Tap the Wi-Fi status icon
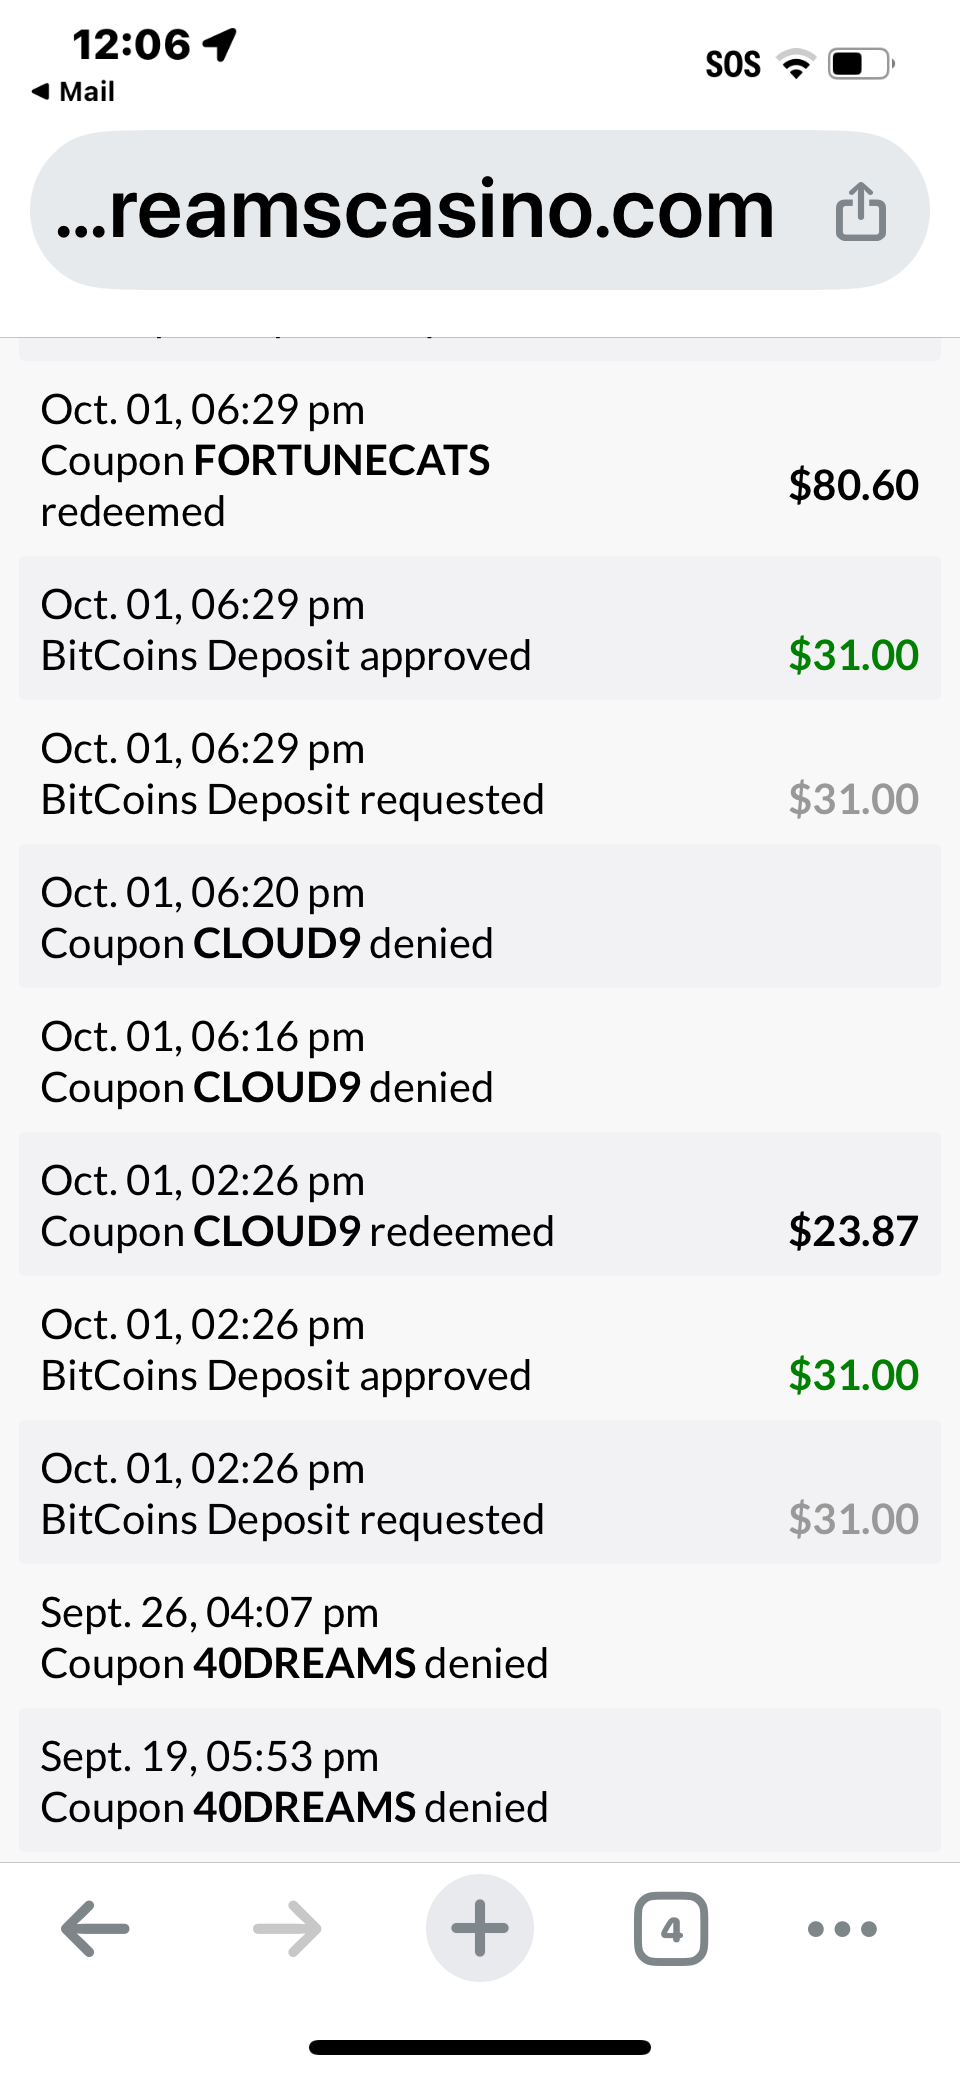Screen dimensions: 960x2079 [796, 65]
